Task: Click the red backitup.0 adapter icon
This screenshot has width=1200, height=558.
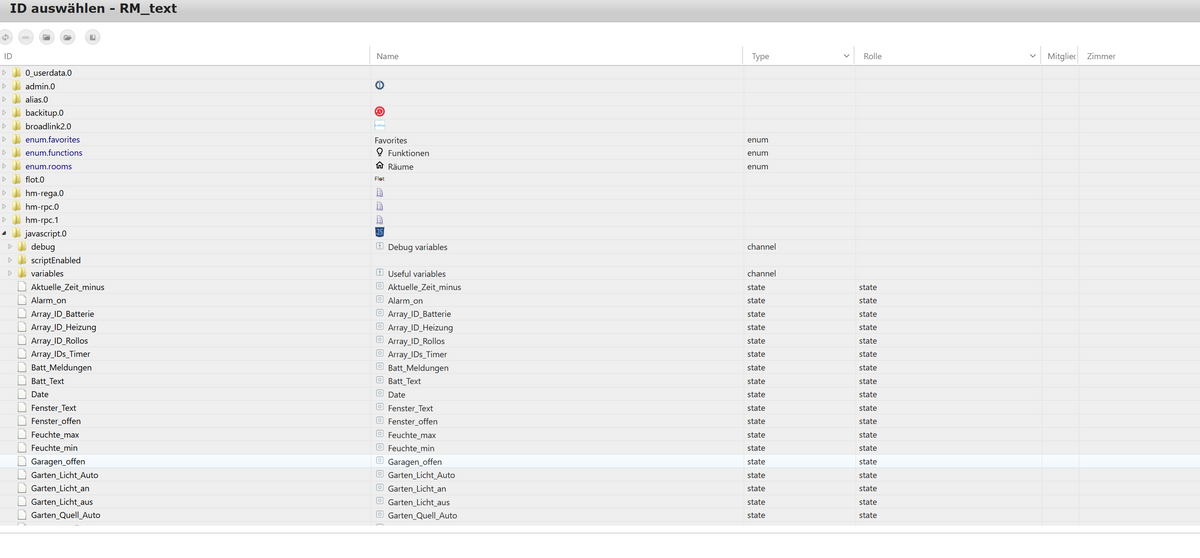Action: coord(380,112)
